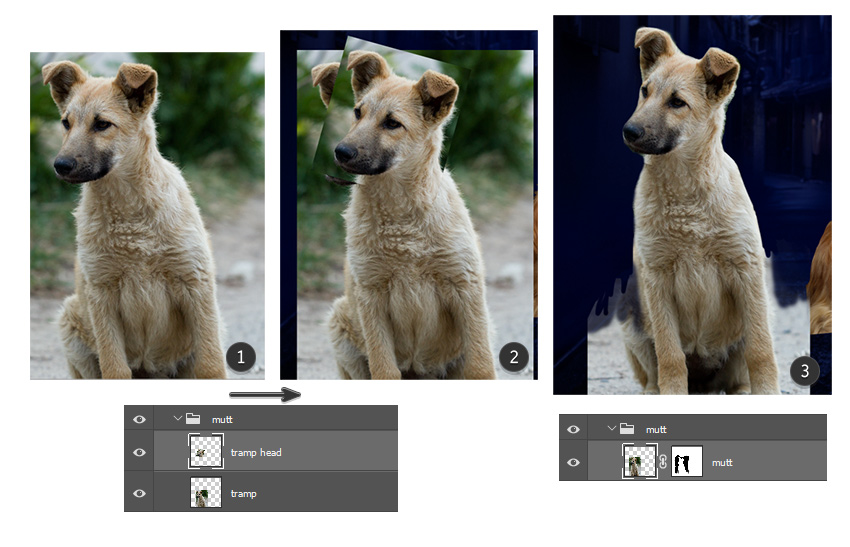Viewport: 850px width, 547px height.
Task: Click folder icon of left mutt group
Action: point(193,419)
